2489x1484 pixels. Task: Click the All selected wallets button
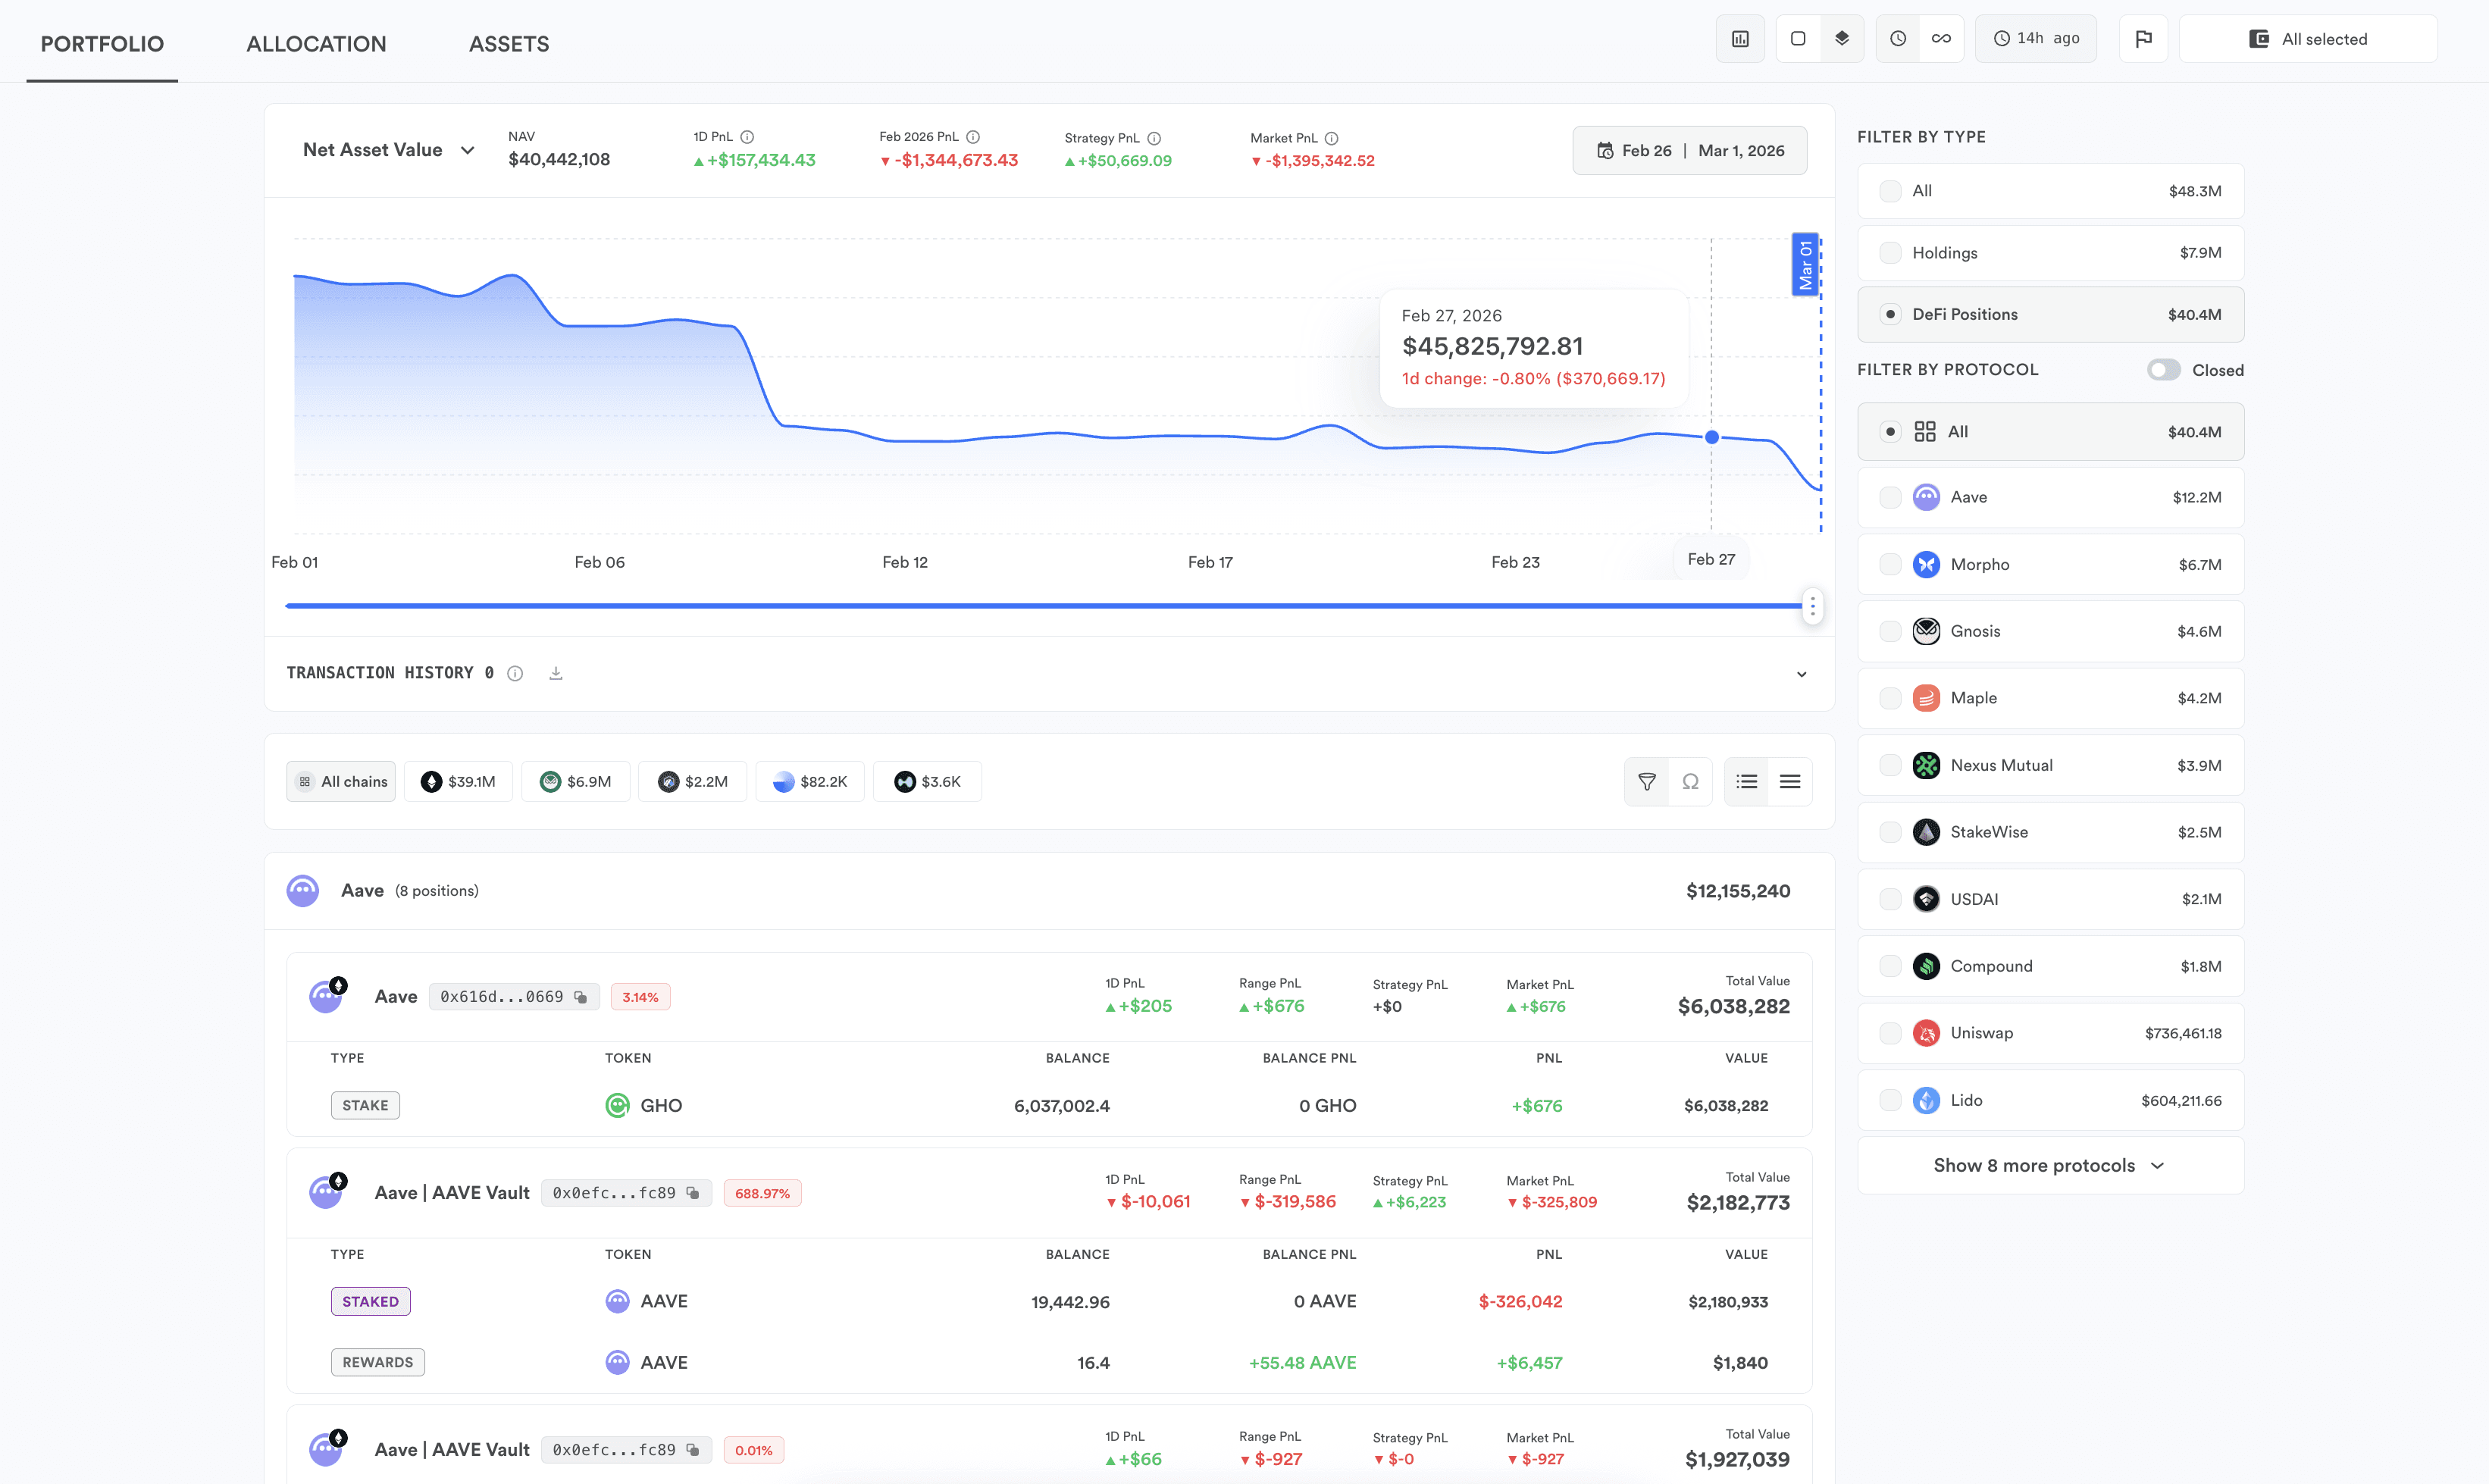[x=2308, y=39]
